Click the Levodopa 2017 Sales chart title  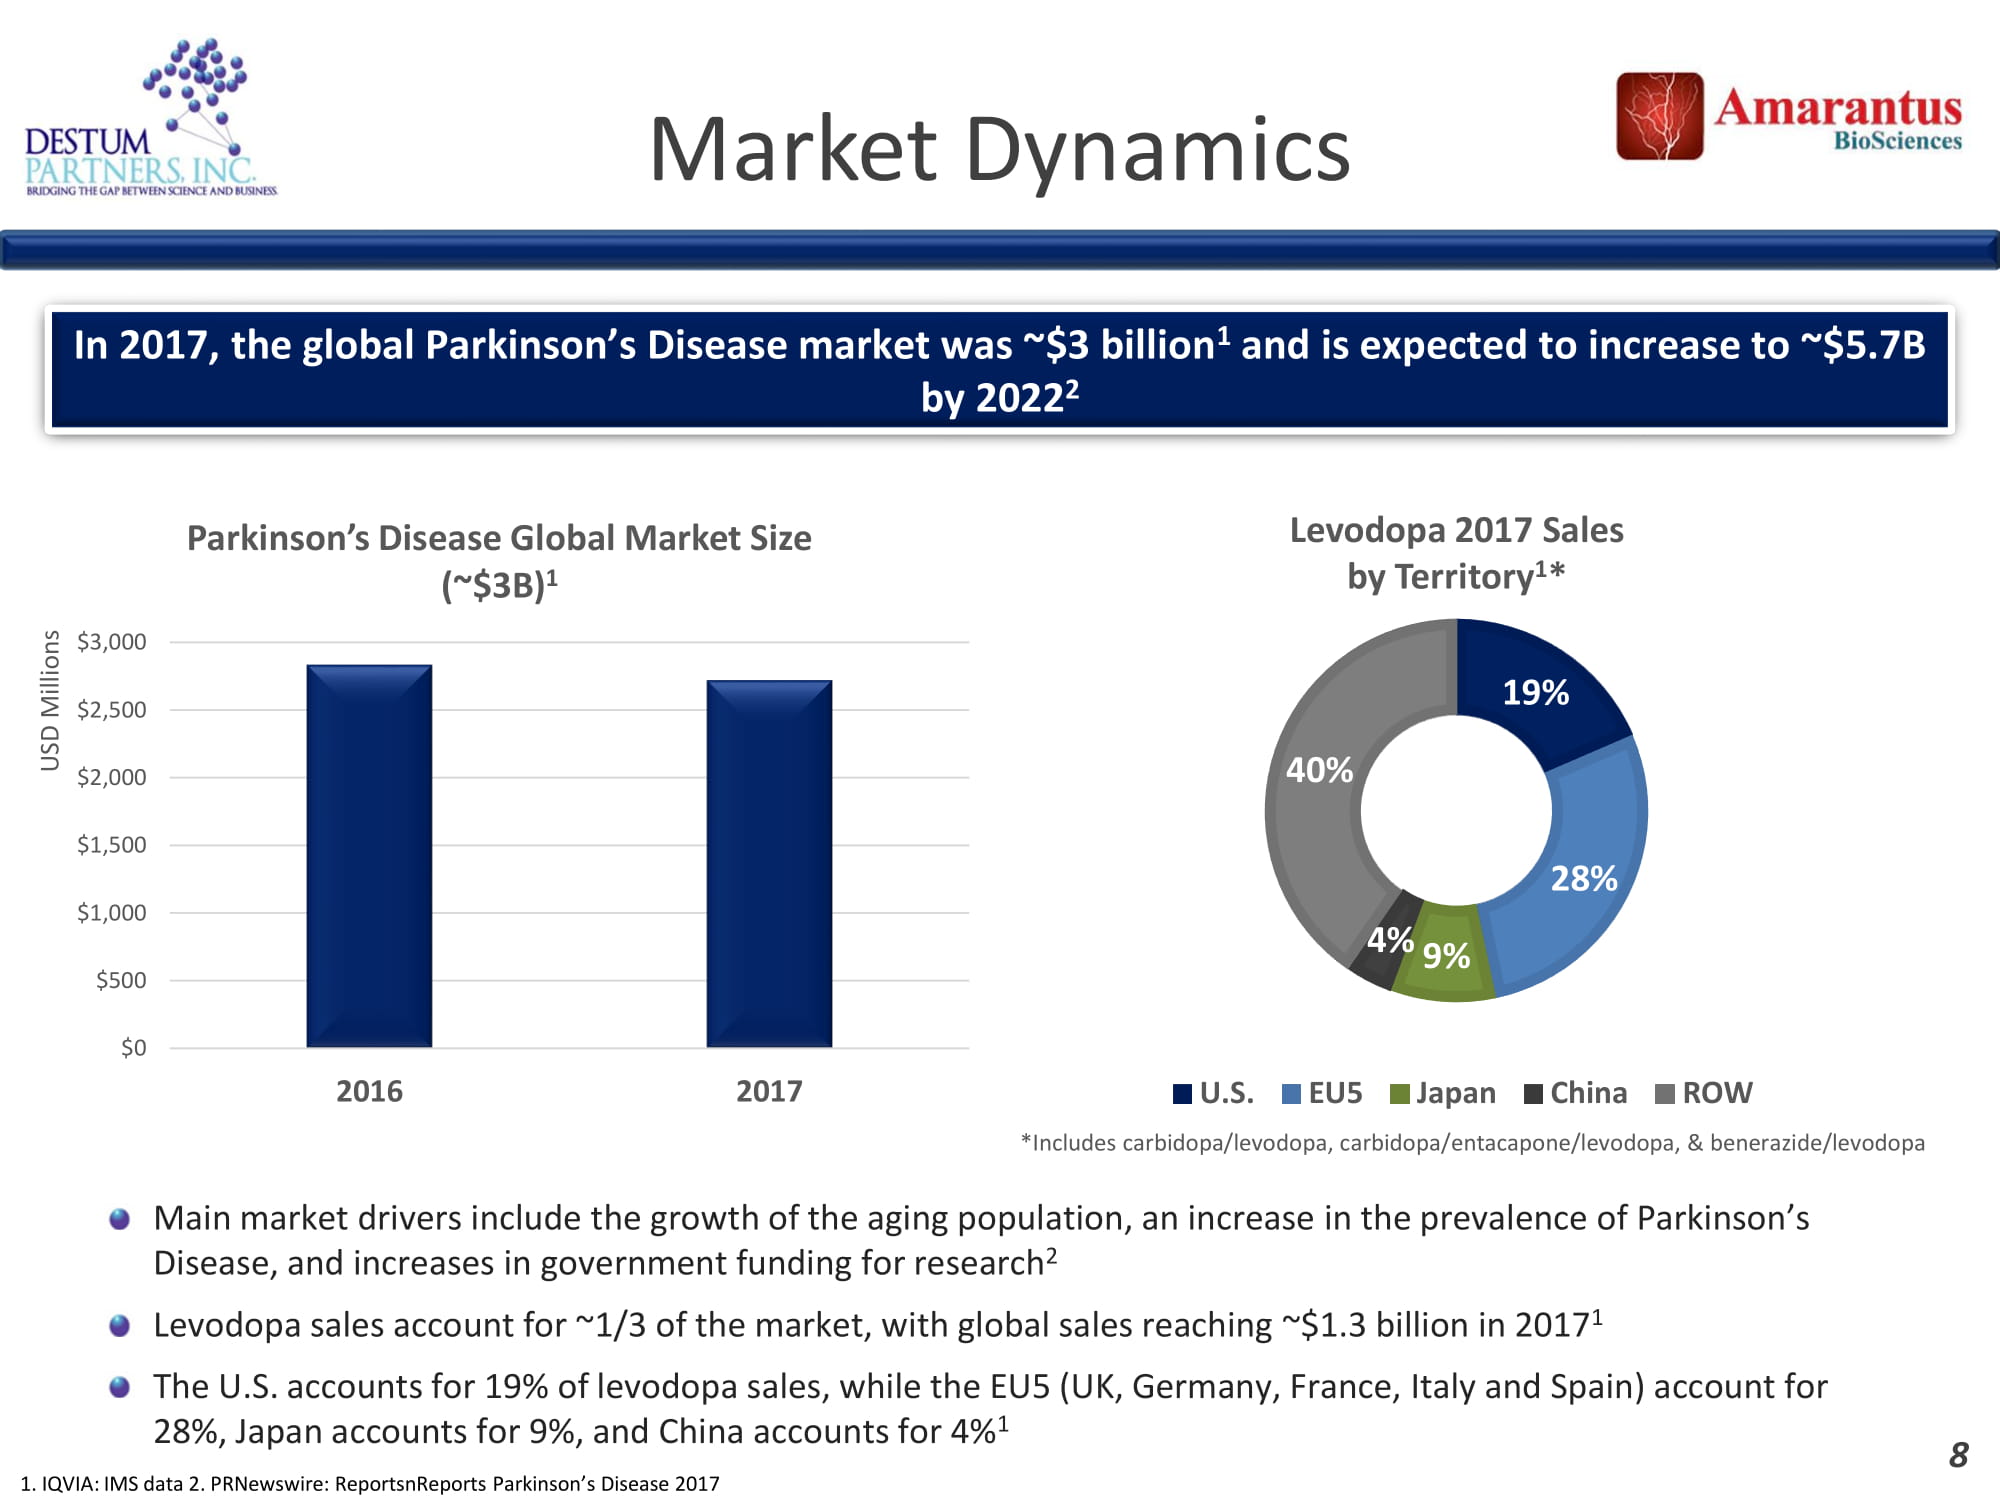click(x=1456, y=553)
